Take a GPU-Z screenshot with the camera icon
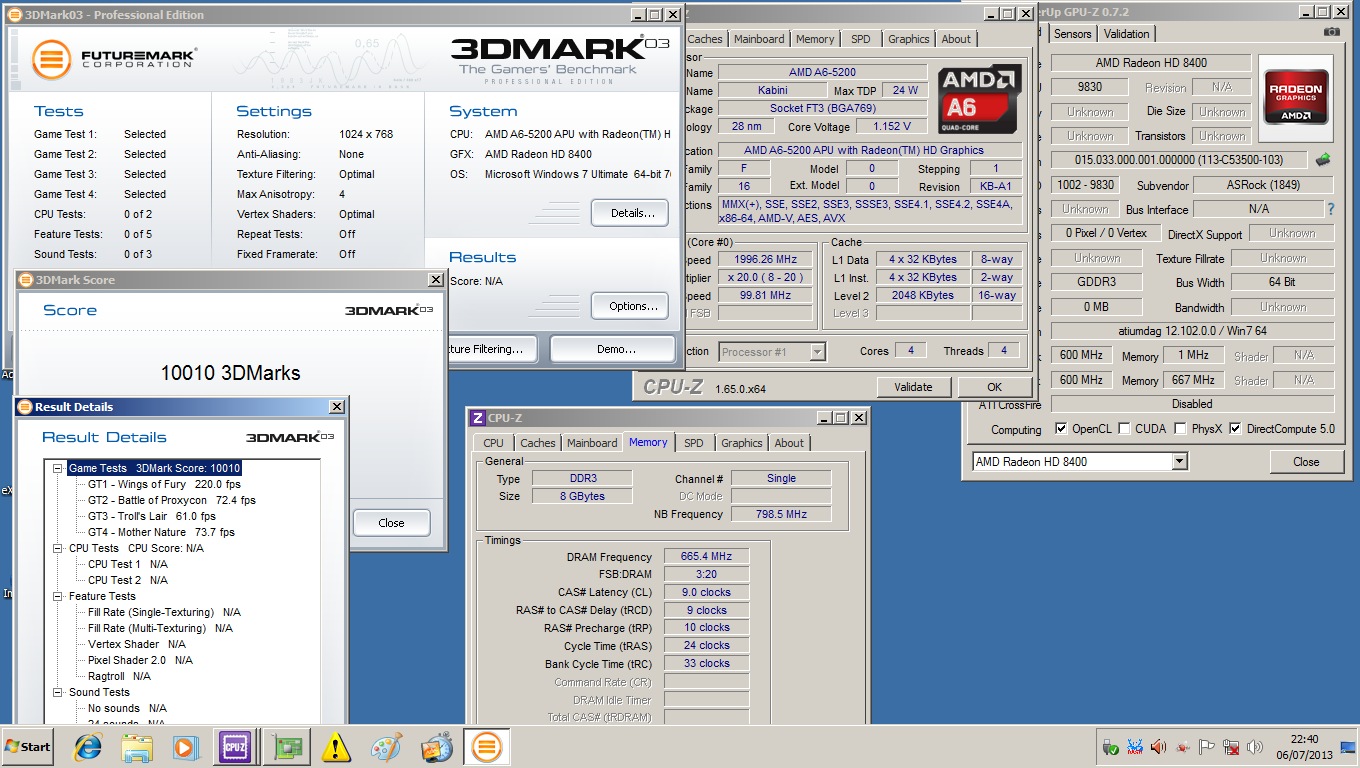Image resolution: width=1360 pixels, height=768 pixels. click(x=1331, y=32)
